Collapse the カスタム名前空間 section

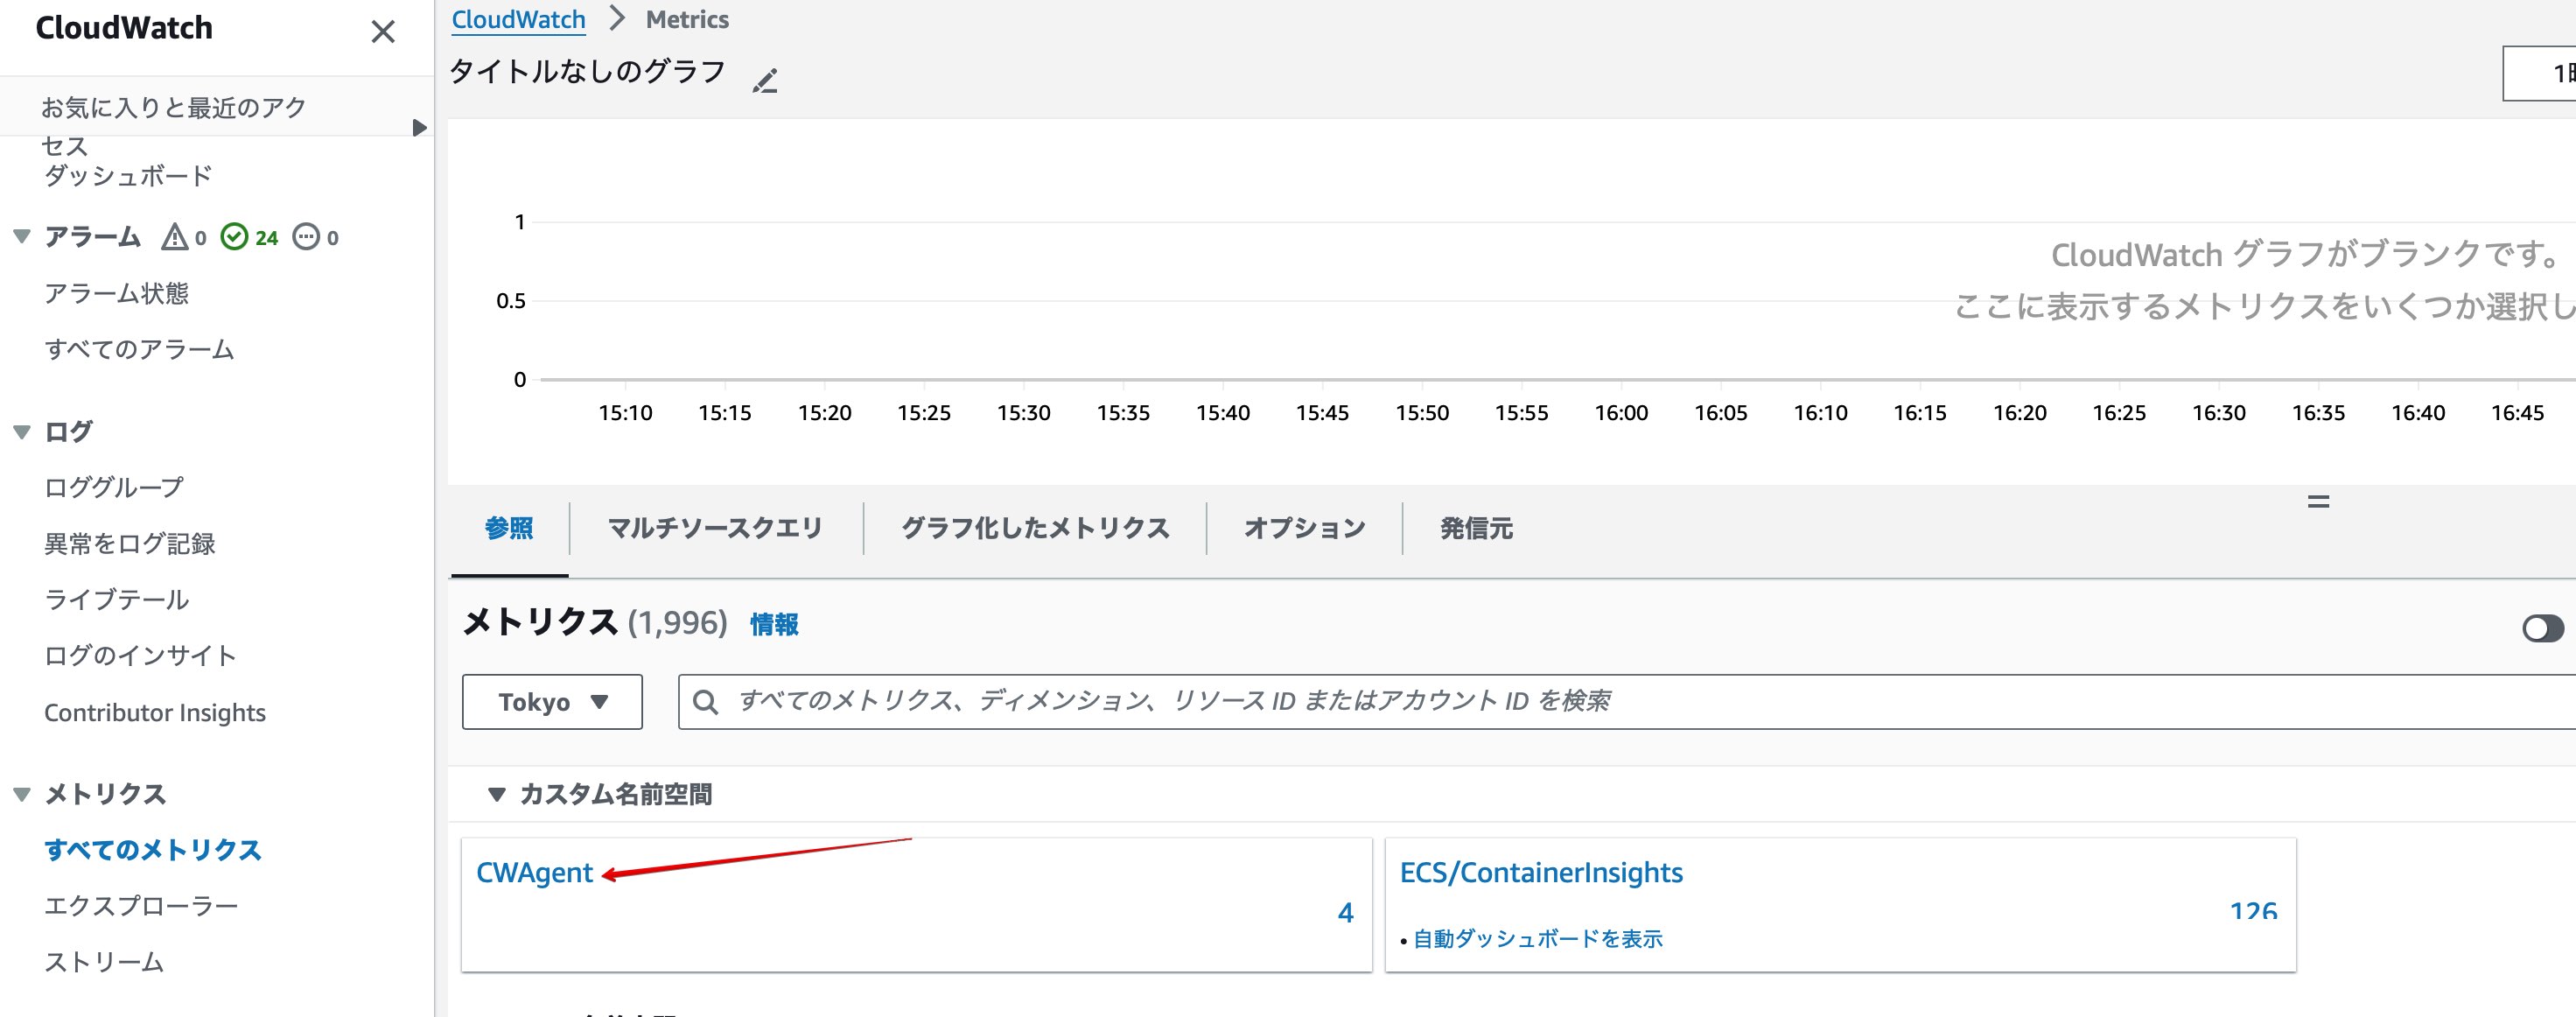(496, 795)
